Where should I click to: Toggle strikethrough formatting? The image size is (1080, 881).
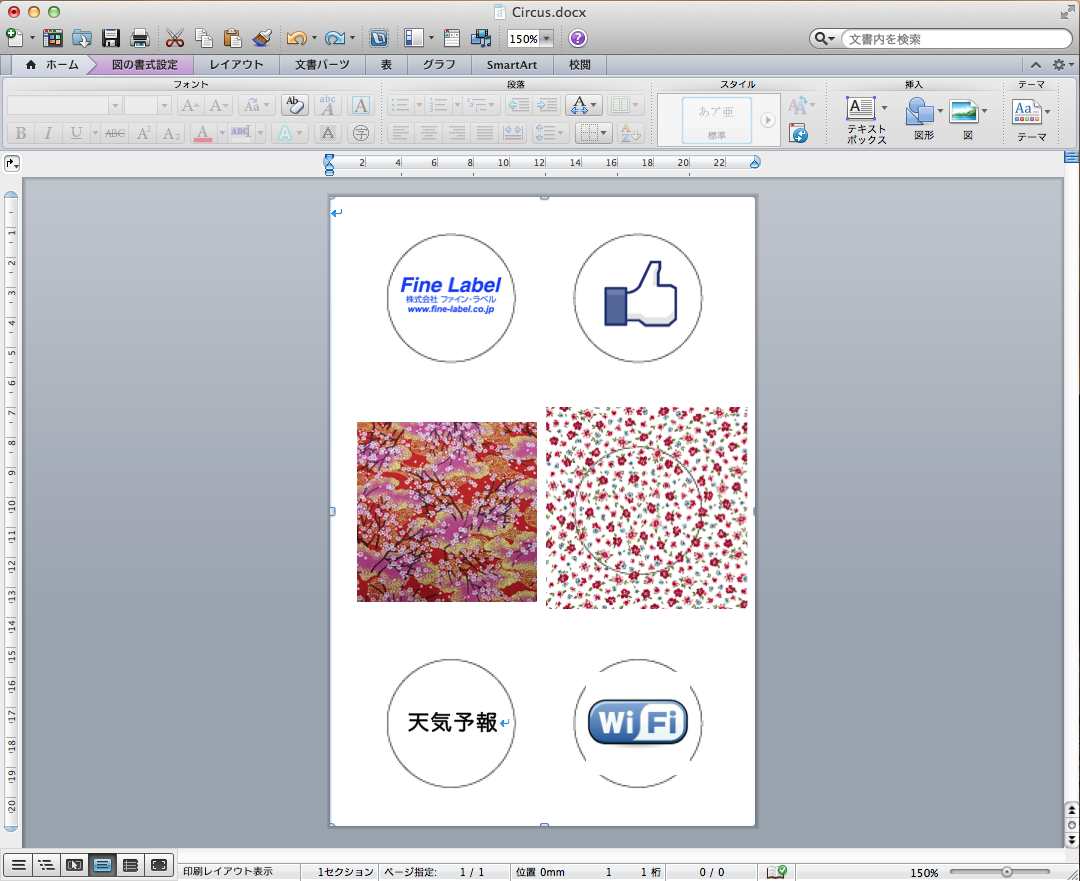(115, 133)
